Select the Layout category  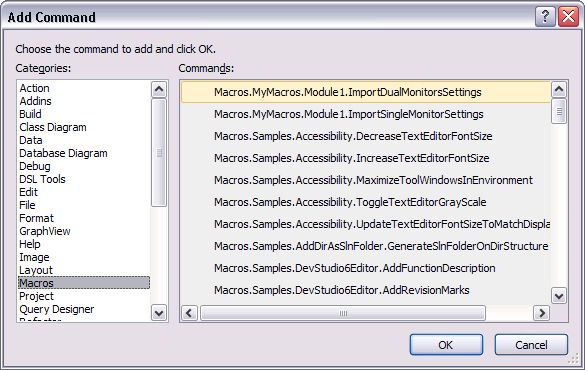[x=84, y=270]
